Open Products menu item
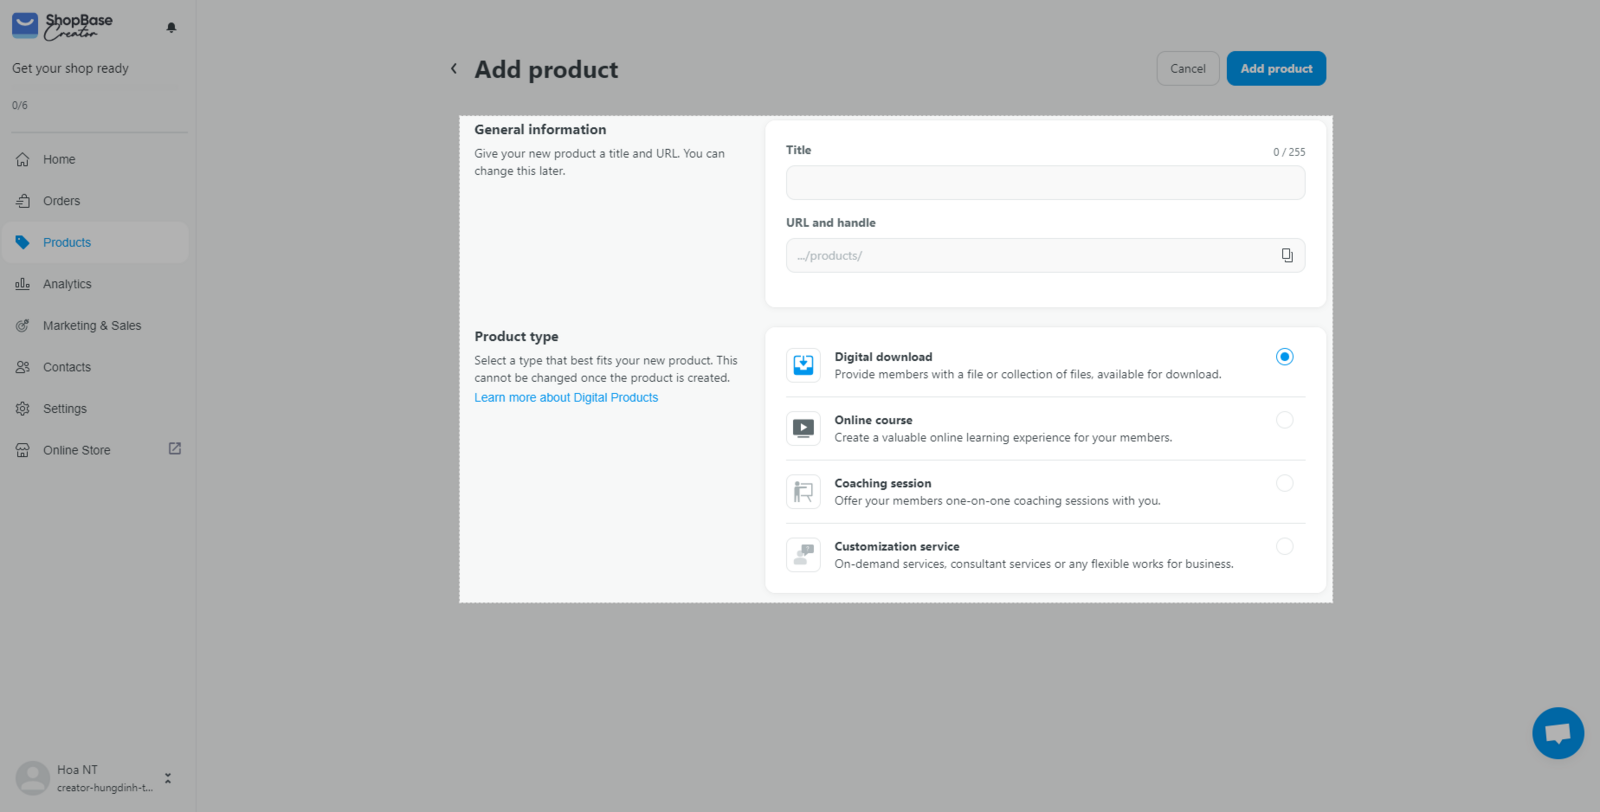The height and width of the screenshot is (812, 1600). pos(95,243)
